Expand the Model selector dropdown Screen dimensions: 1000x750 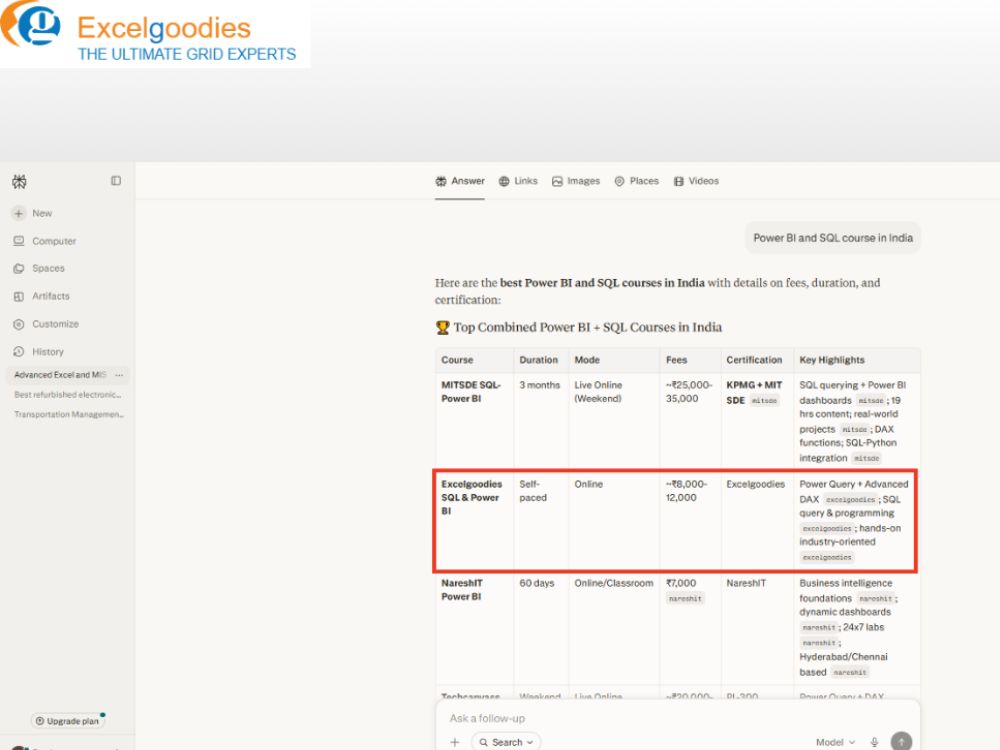835,742
